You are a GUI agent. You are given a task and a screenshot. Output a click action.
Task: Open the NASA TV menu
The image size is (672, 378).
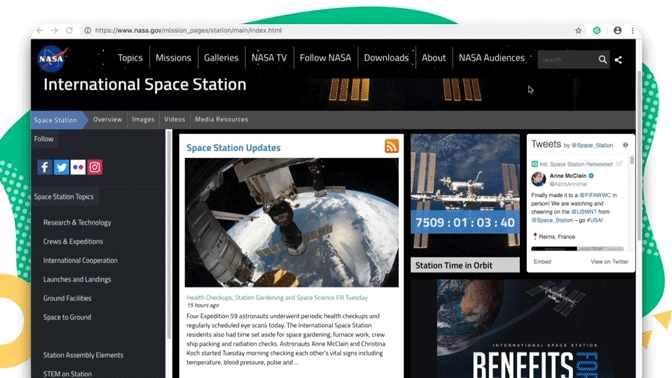tap(269, 58)
